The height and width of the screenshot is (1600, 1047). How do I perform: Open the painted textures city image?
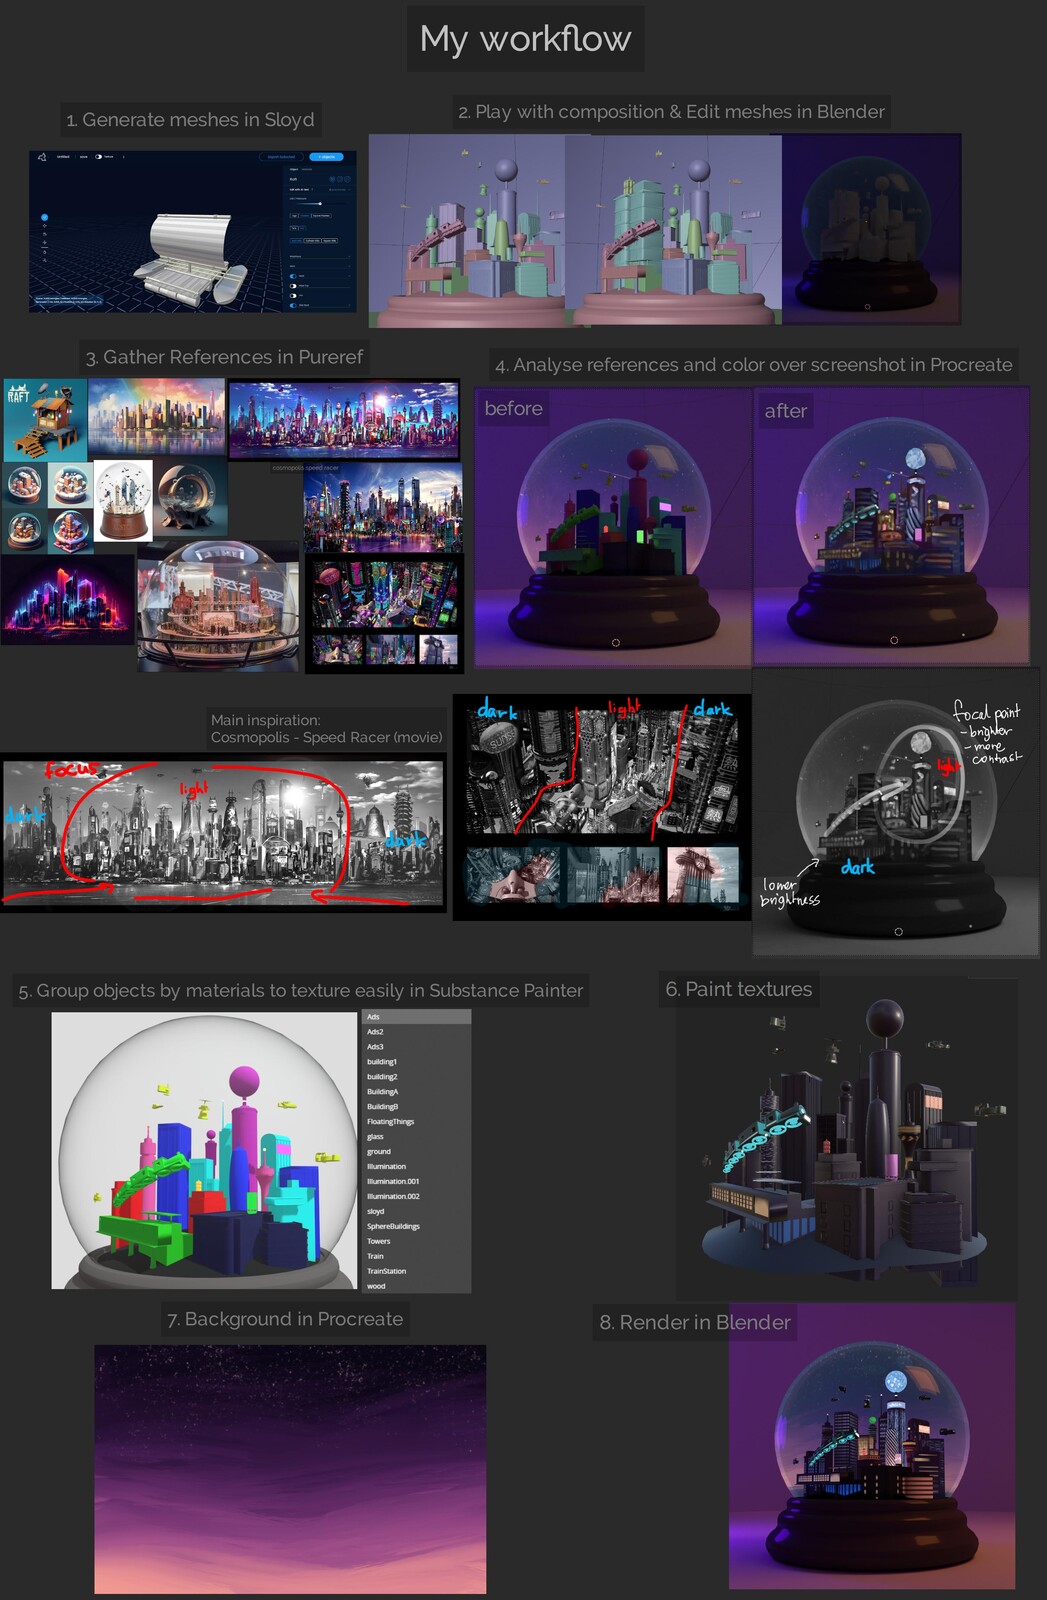click(x=847, y=1140)
